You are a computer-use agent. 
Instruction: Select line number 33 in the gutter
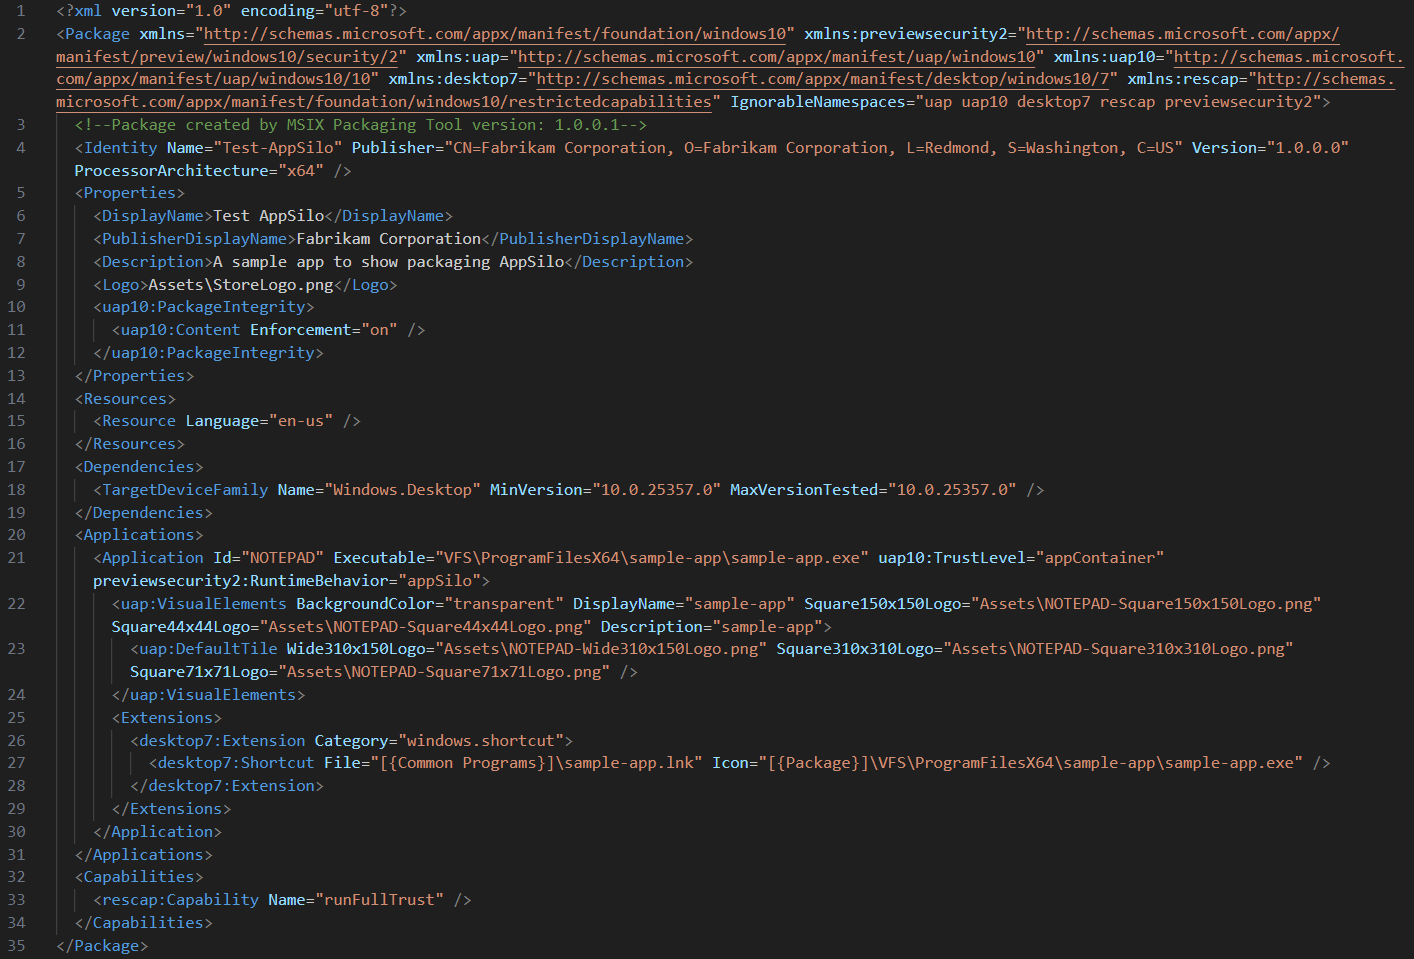click(x=16, y=900)
